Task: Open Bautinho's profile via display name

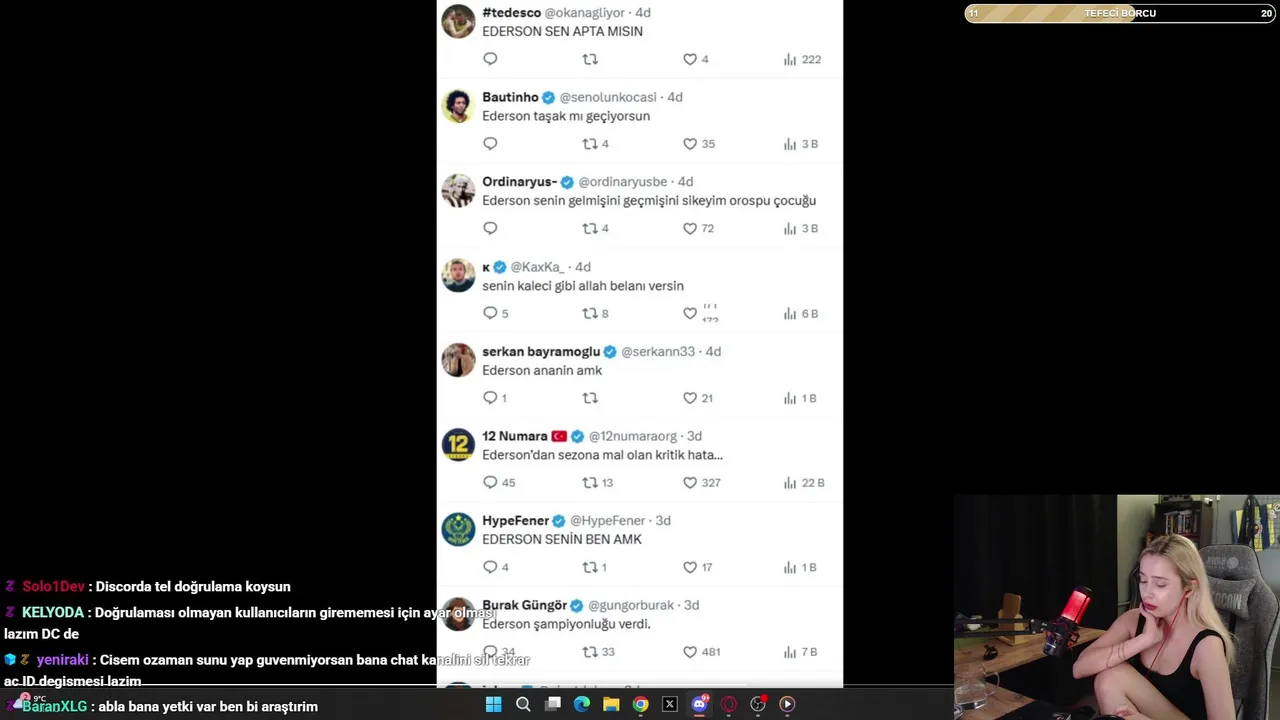Action: pyautogui.click(x=510, y=97)
